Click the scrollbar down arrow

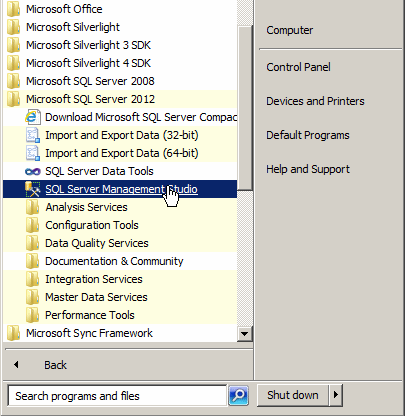pyautogui.click(x=245, y=334)
